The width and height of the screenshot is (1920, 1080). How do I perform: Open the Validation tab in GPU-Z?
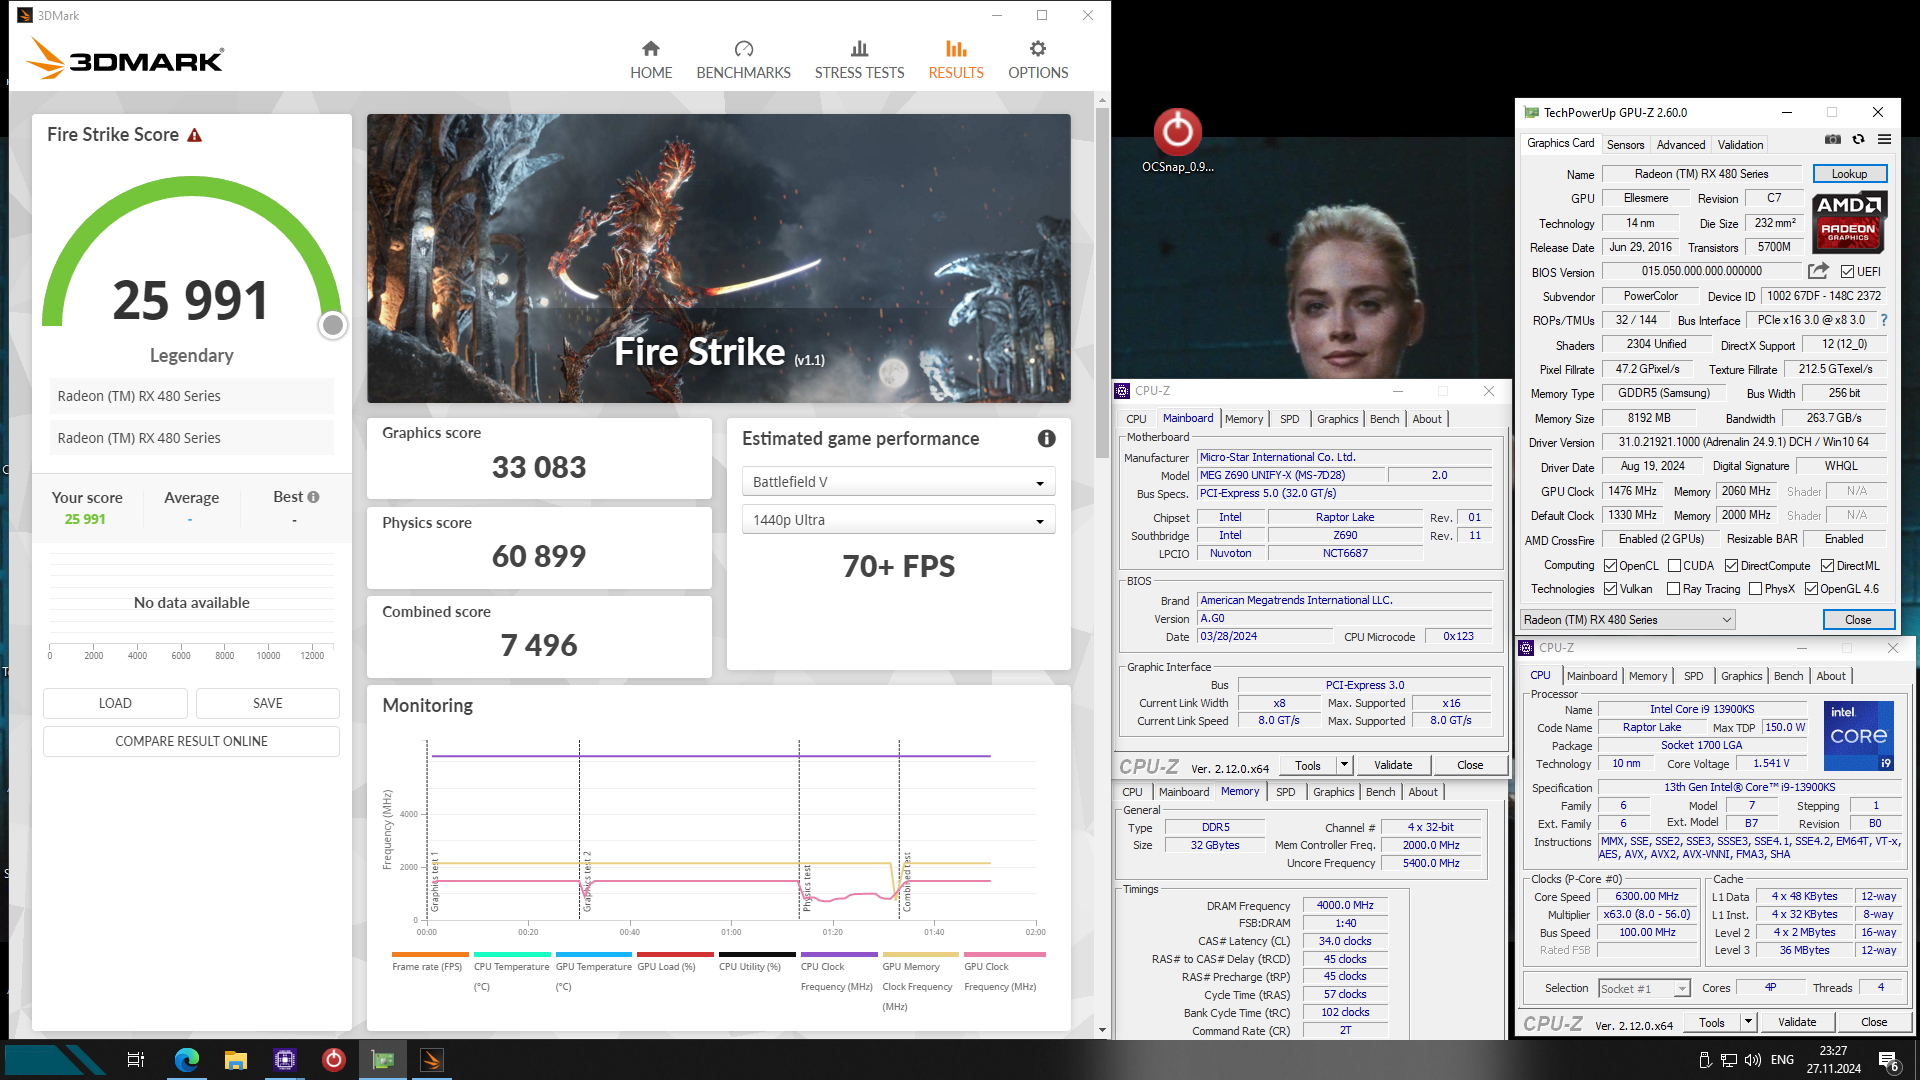(1740, 145)
